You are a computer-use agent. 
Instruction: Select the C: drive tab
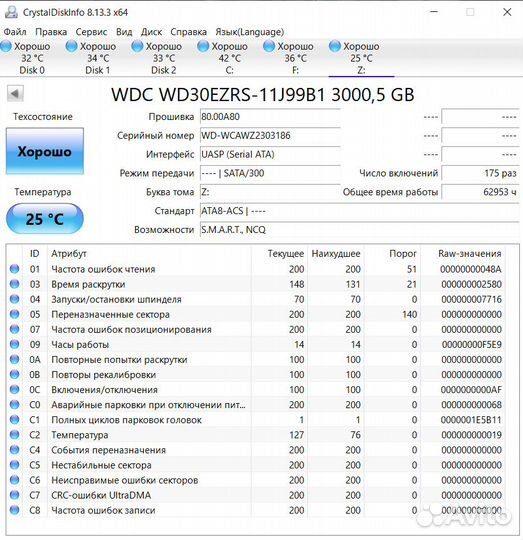[229, 58]
